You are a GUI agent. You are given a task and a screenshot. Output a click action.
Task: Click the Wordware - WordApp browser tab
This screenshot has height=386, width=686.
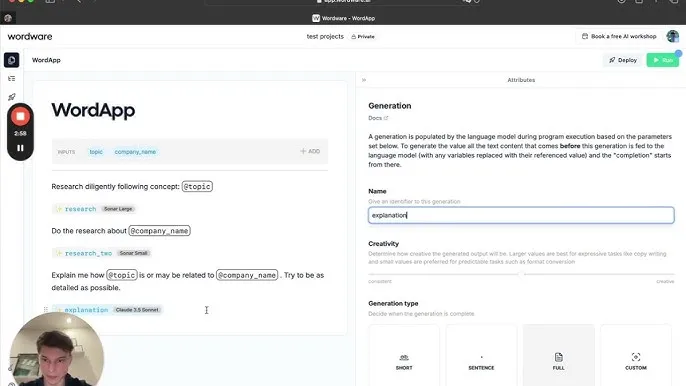tap(343, 18)
